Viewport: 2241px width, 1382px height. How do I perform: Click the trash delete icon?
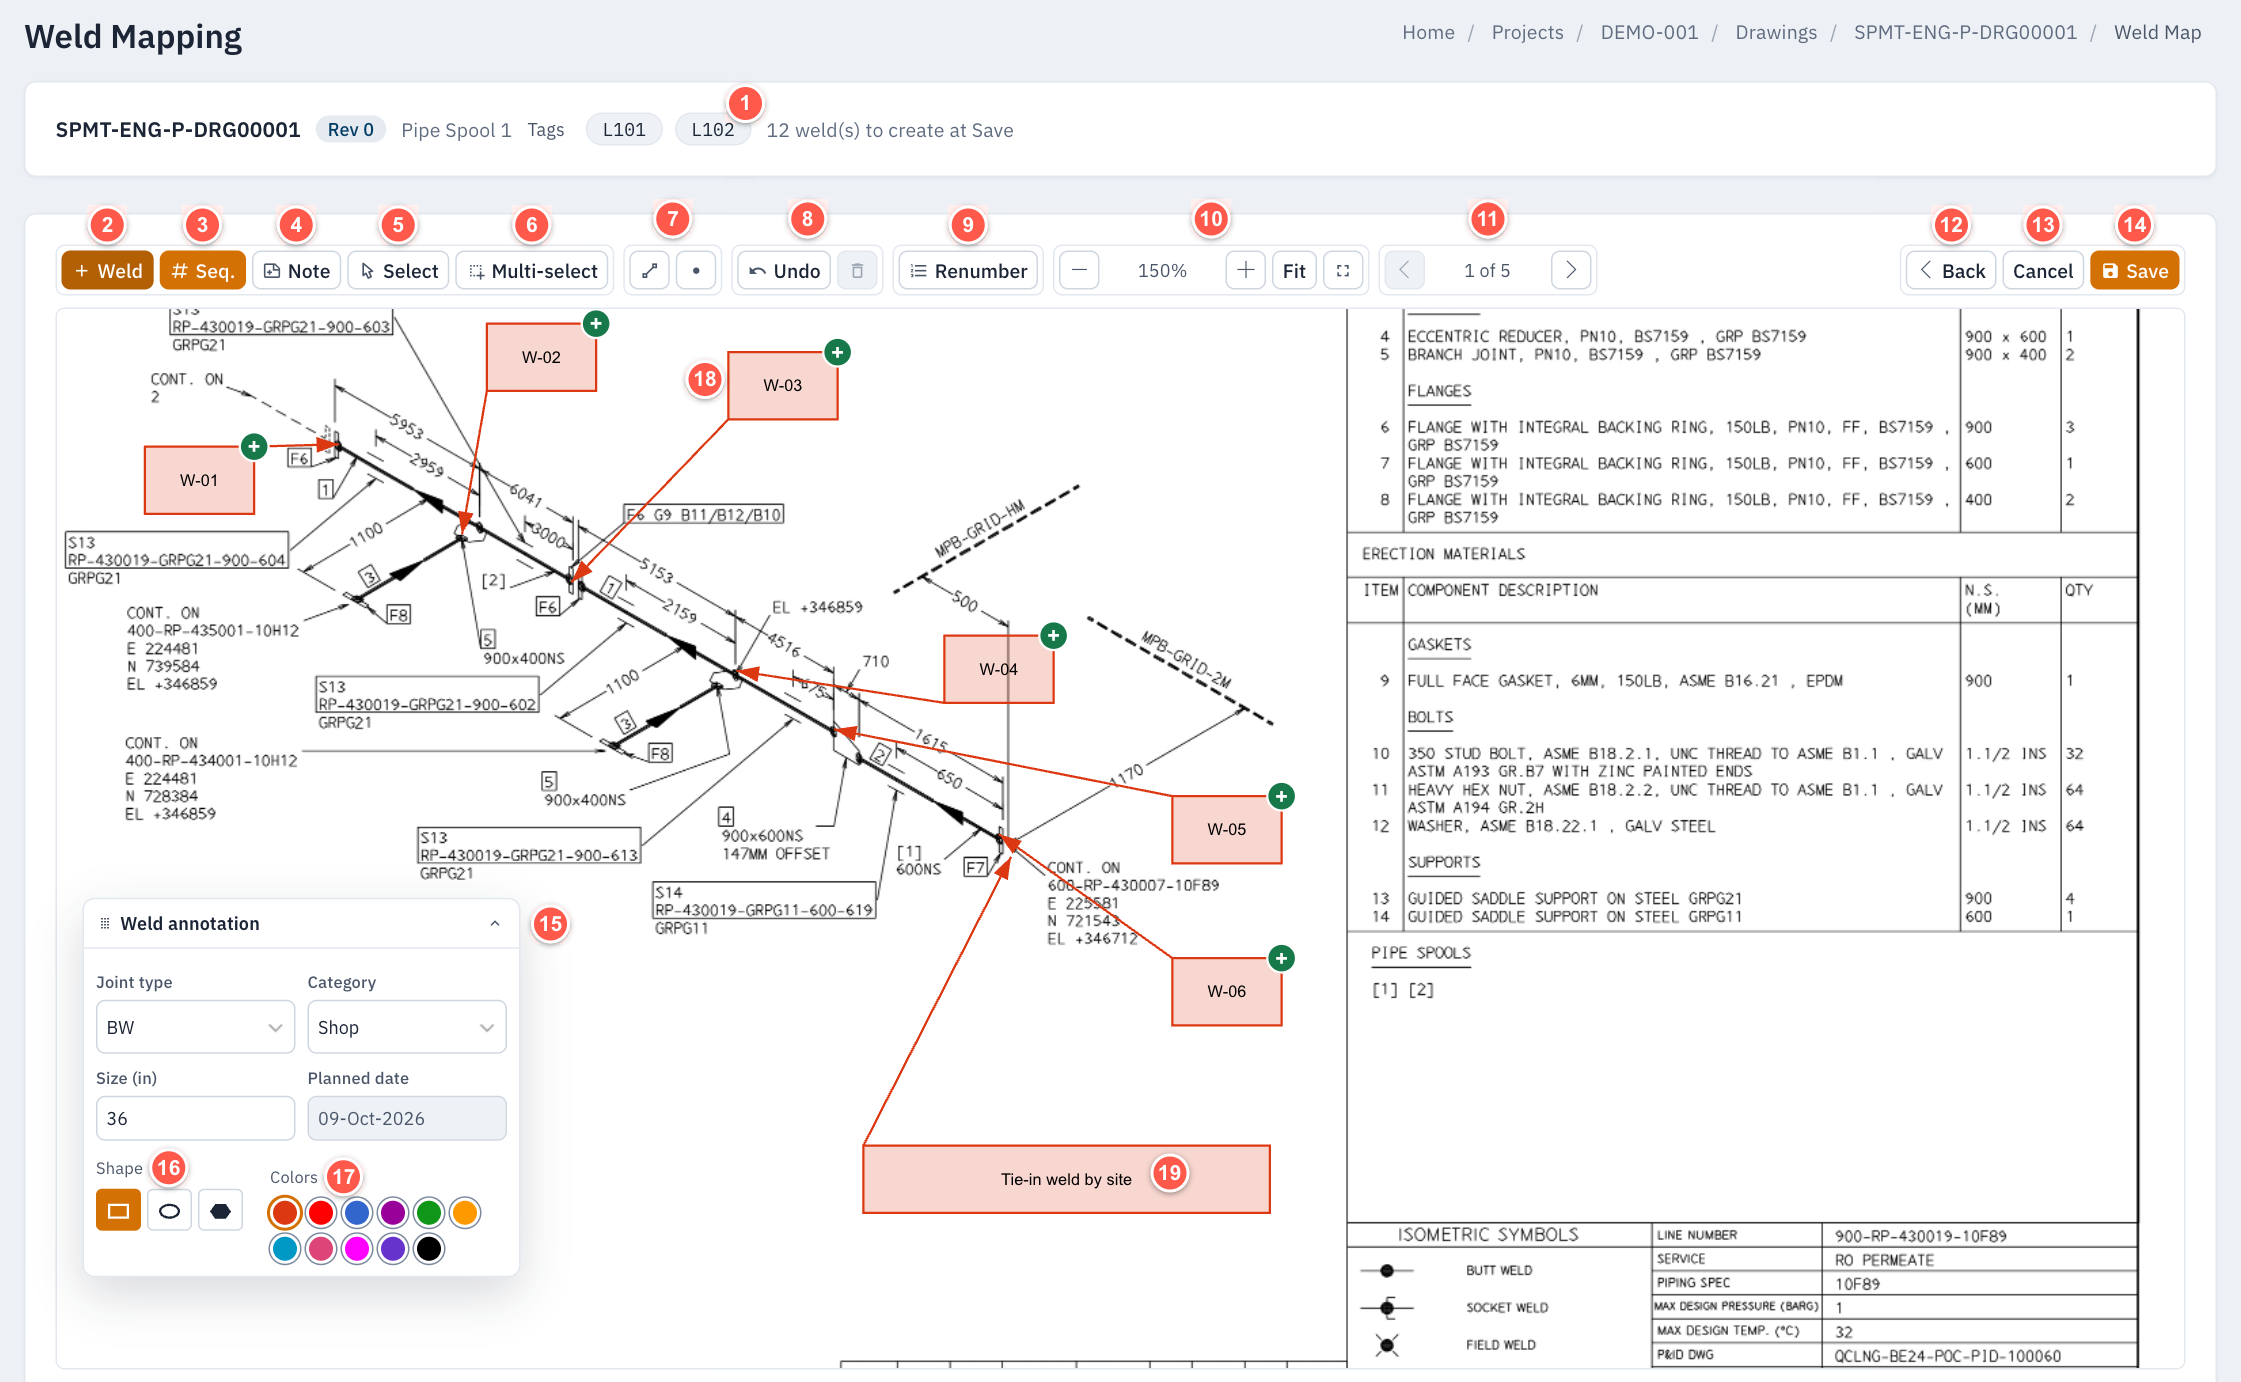pyautogui.click(x=857, y=271)
